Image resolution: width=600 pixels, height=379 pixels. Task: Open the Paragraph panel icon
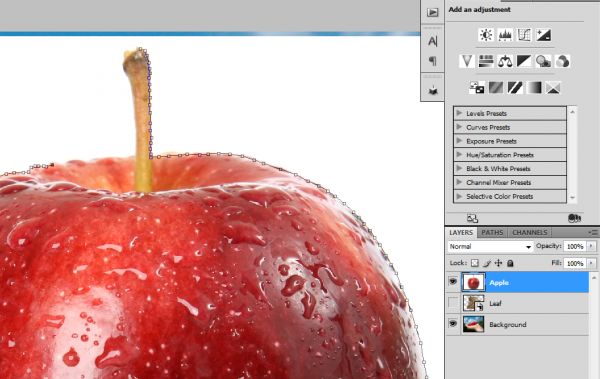[x=433, y=61]
